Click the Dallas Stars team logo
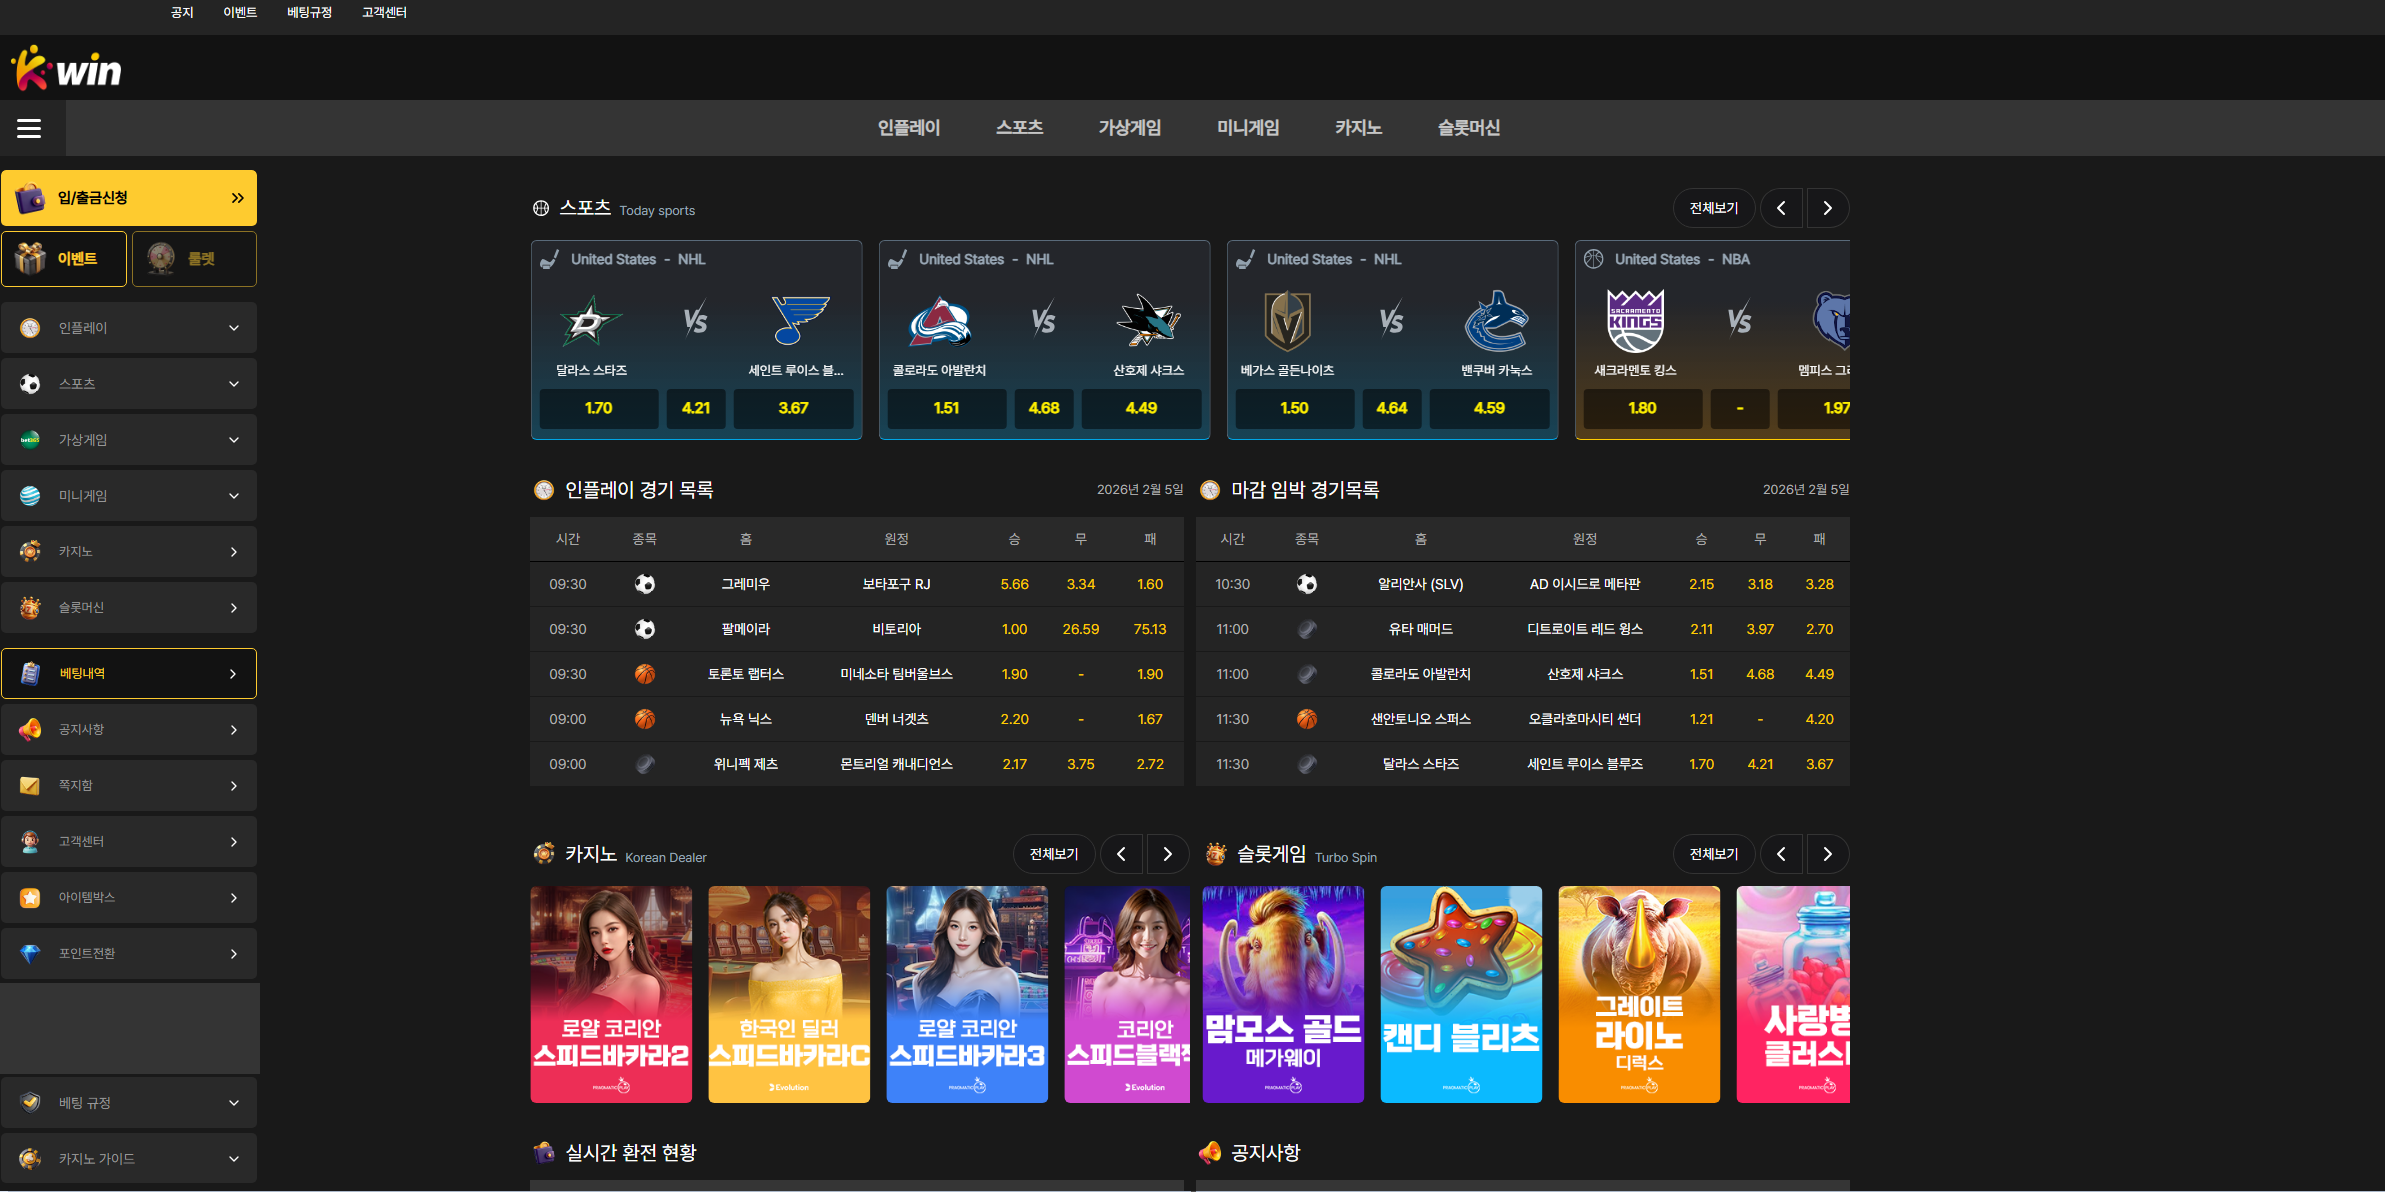 [x=590, y=321]
